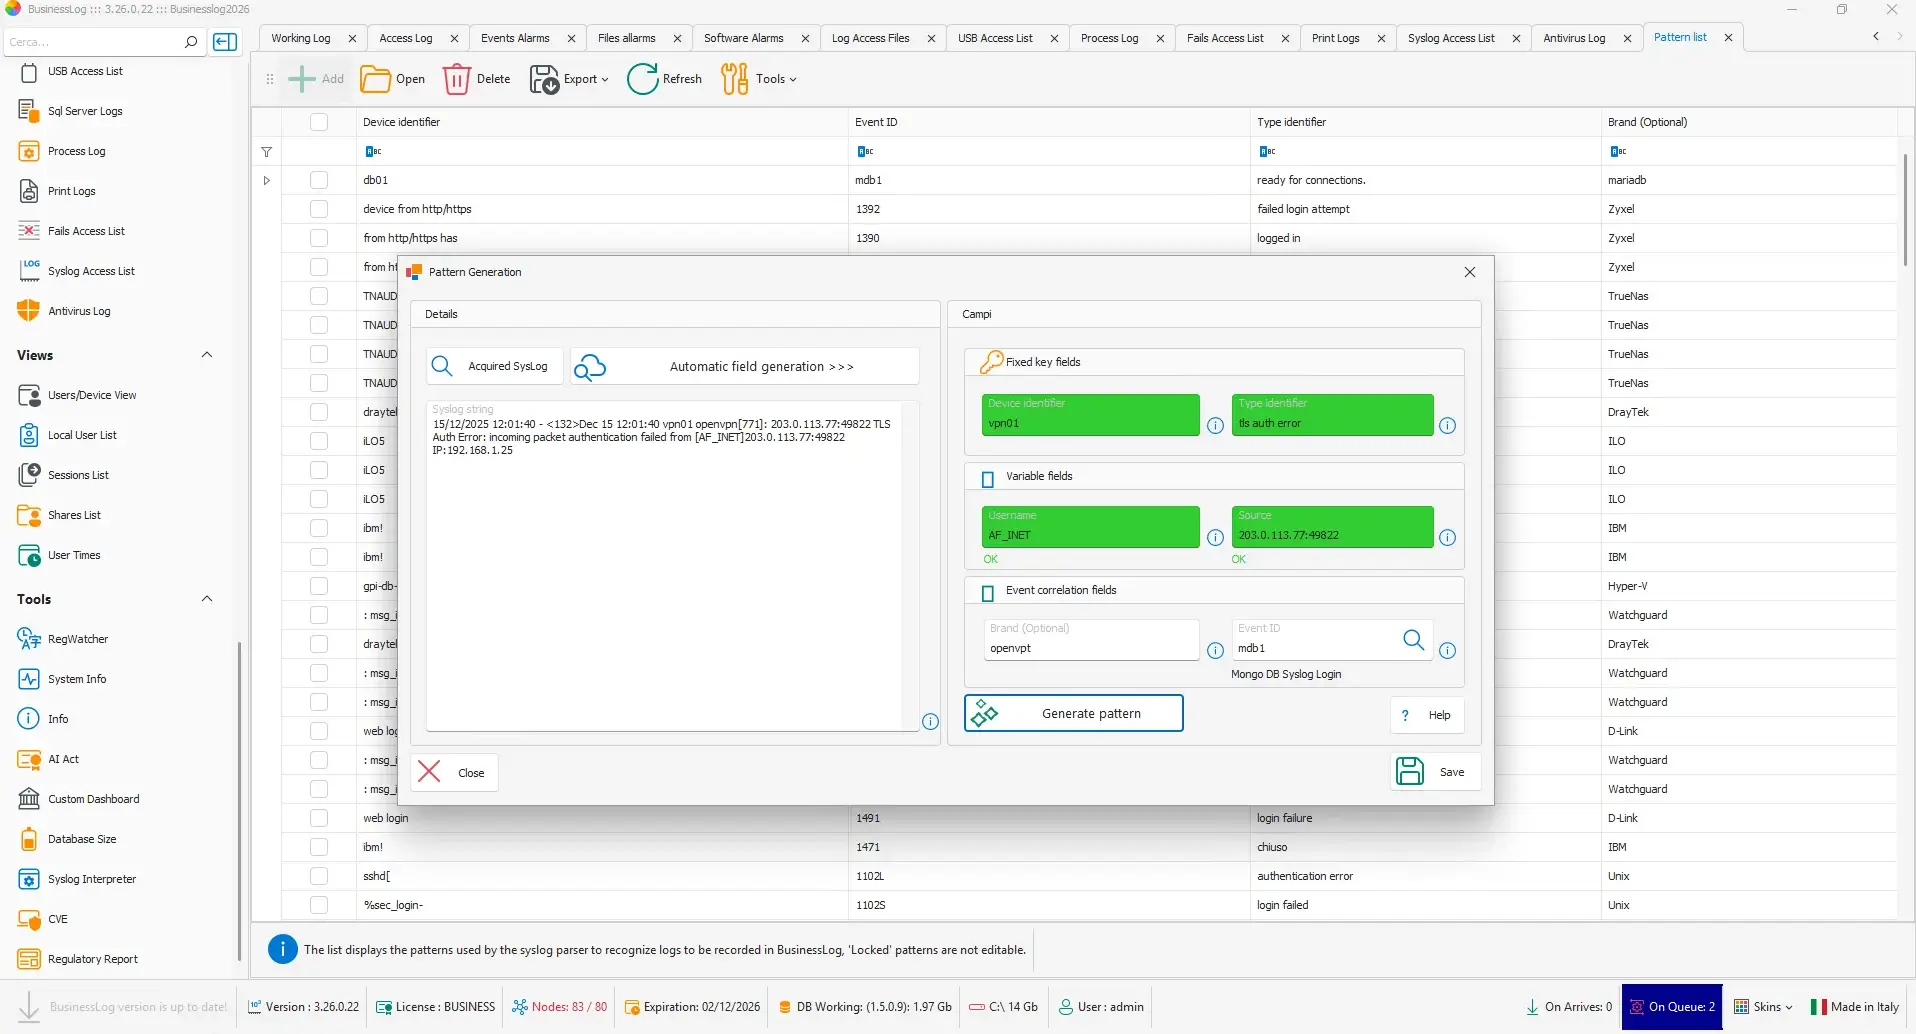The height and width of the screenshot is (1034, 1916).
Task: Click the Help button
Action: [1427, 715]
